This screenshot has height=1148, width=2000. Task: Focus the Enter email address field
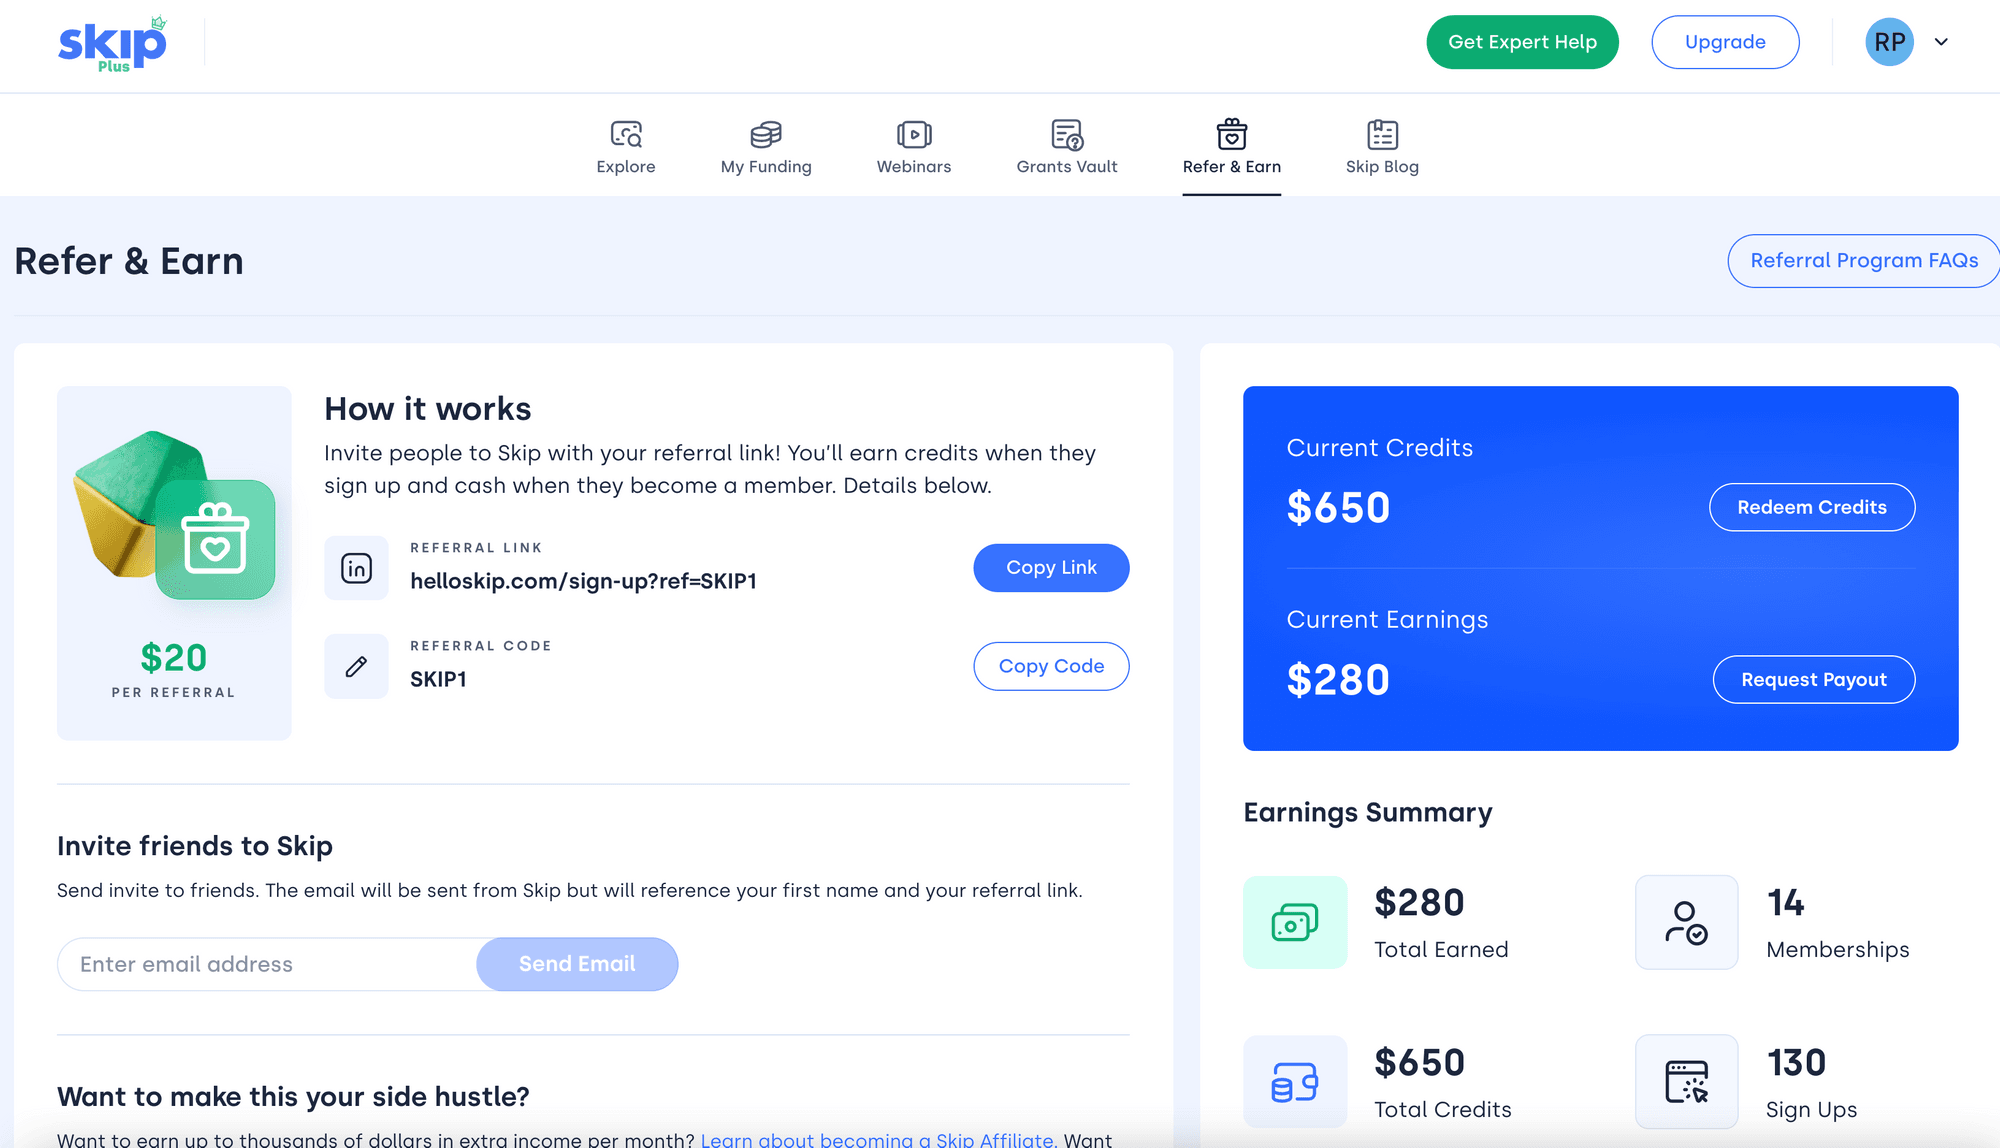click(268, 964)
